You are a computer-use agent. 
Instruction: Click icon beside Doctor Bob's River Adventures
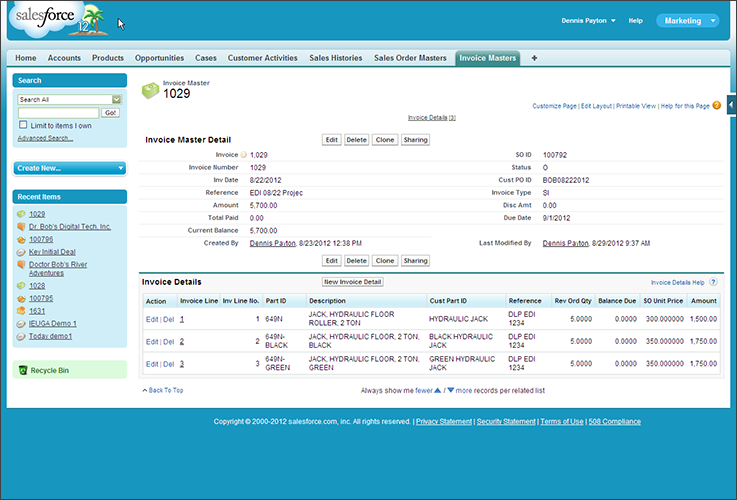(21, 265)
